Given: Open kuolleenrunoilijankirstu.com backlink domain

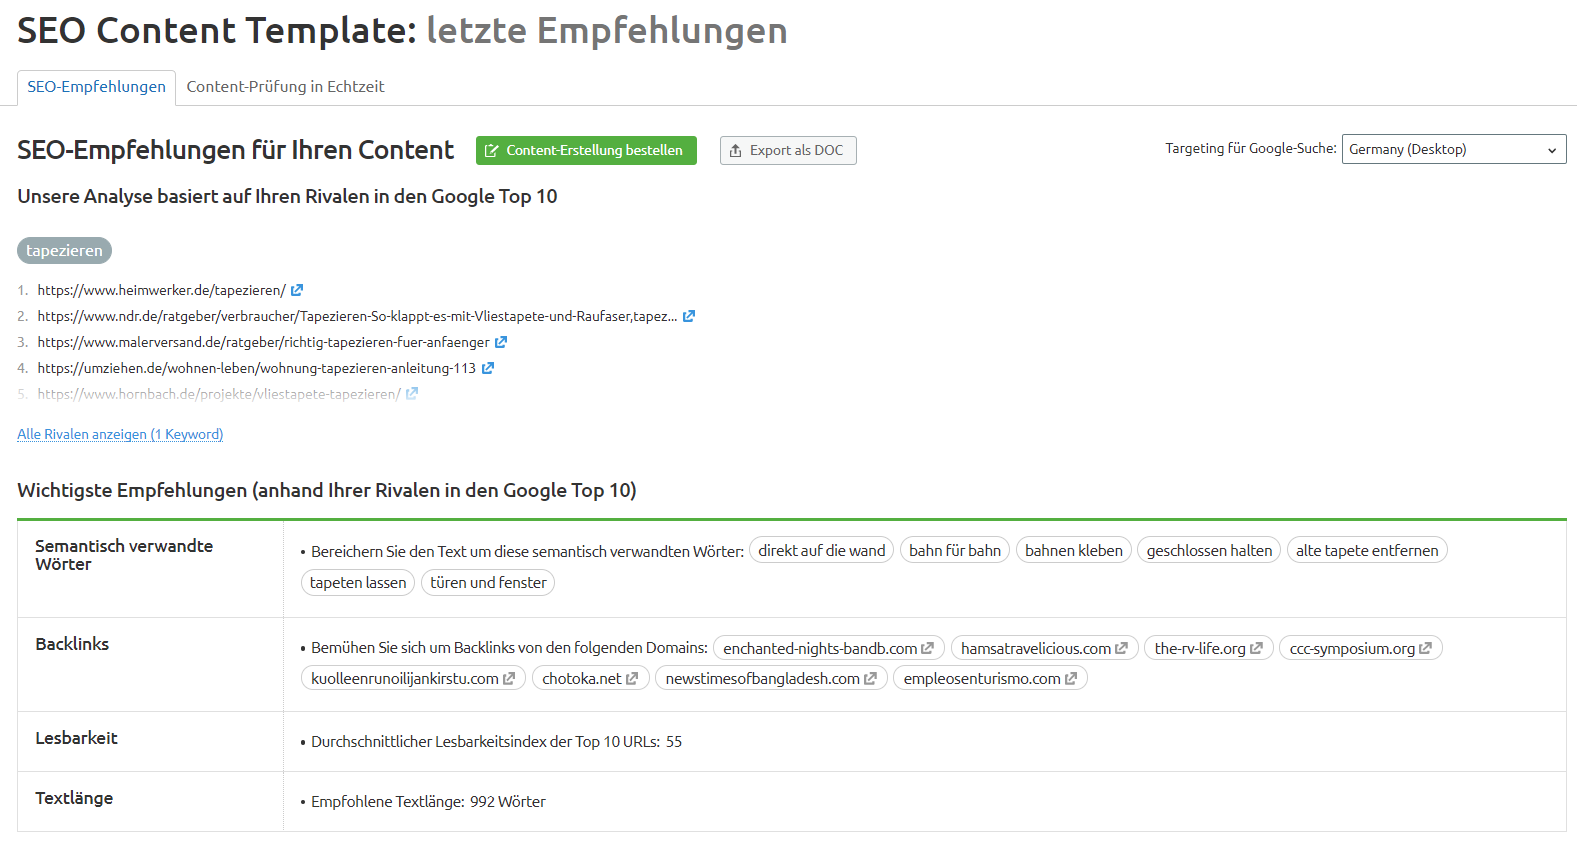Looking at the screenshot, I should click(x=405, y=678).
